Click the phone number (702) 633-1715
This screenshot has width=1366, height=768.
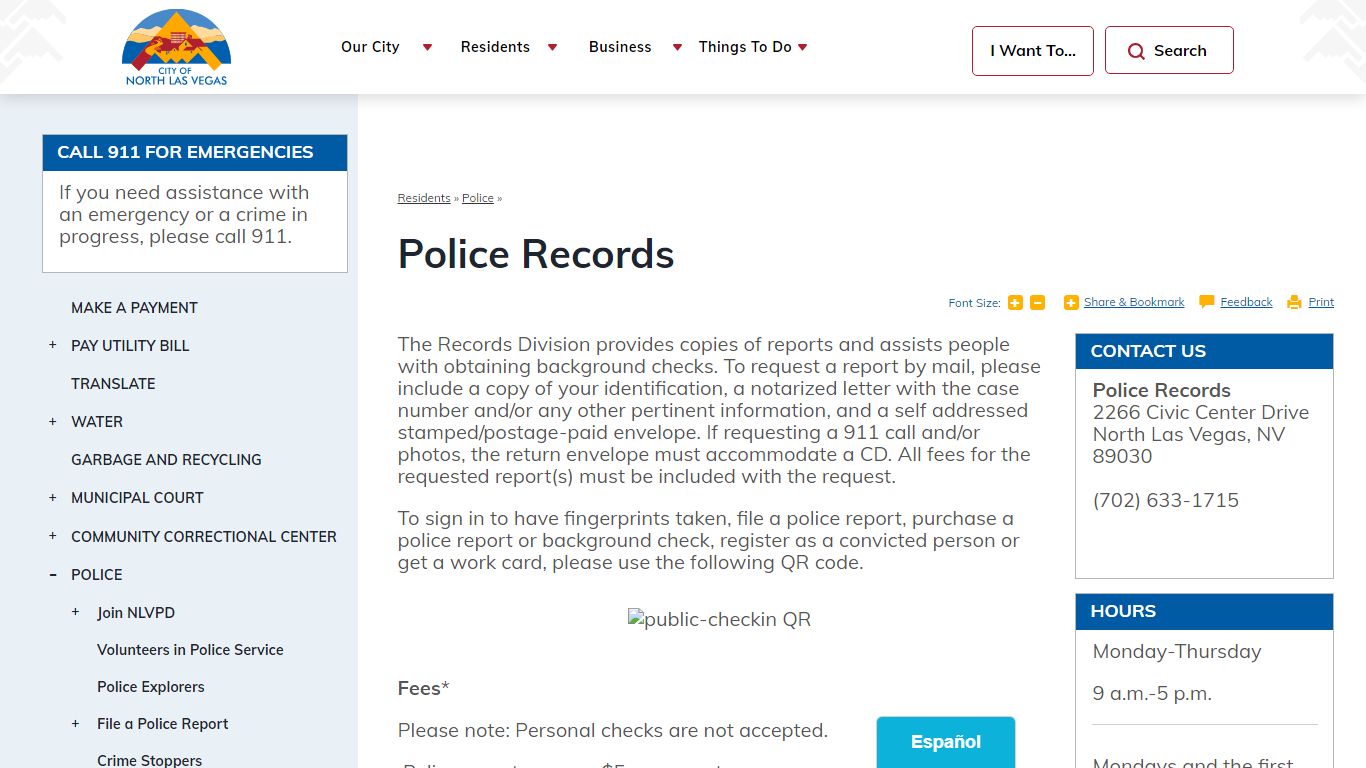click(x=1166, y=500)
